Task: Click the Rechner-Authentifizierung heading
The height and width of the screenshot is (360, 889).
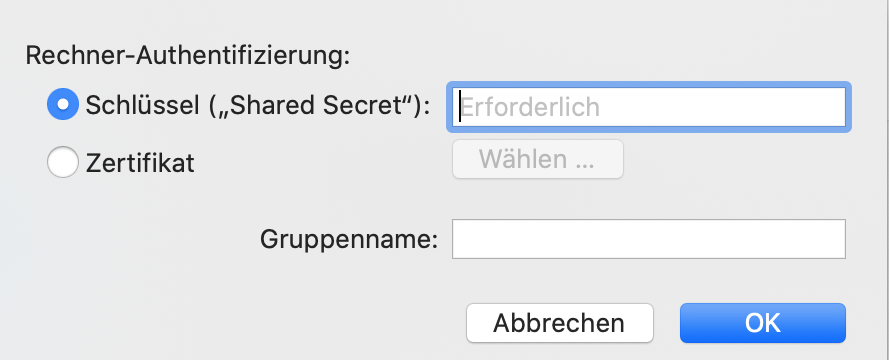Action: click(x=188, y=56)
